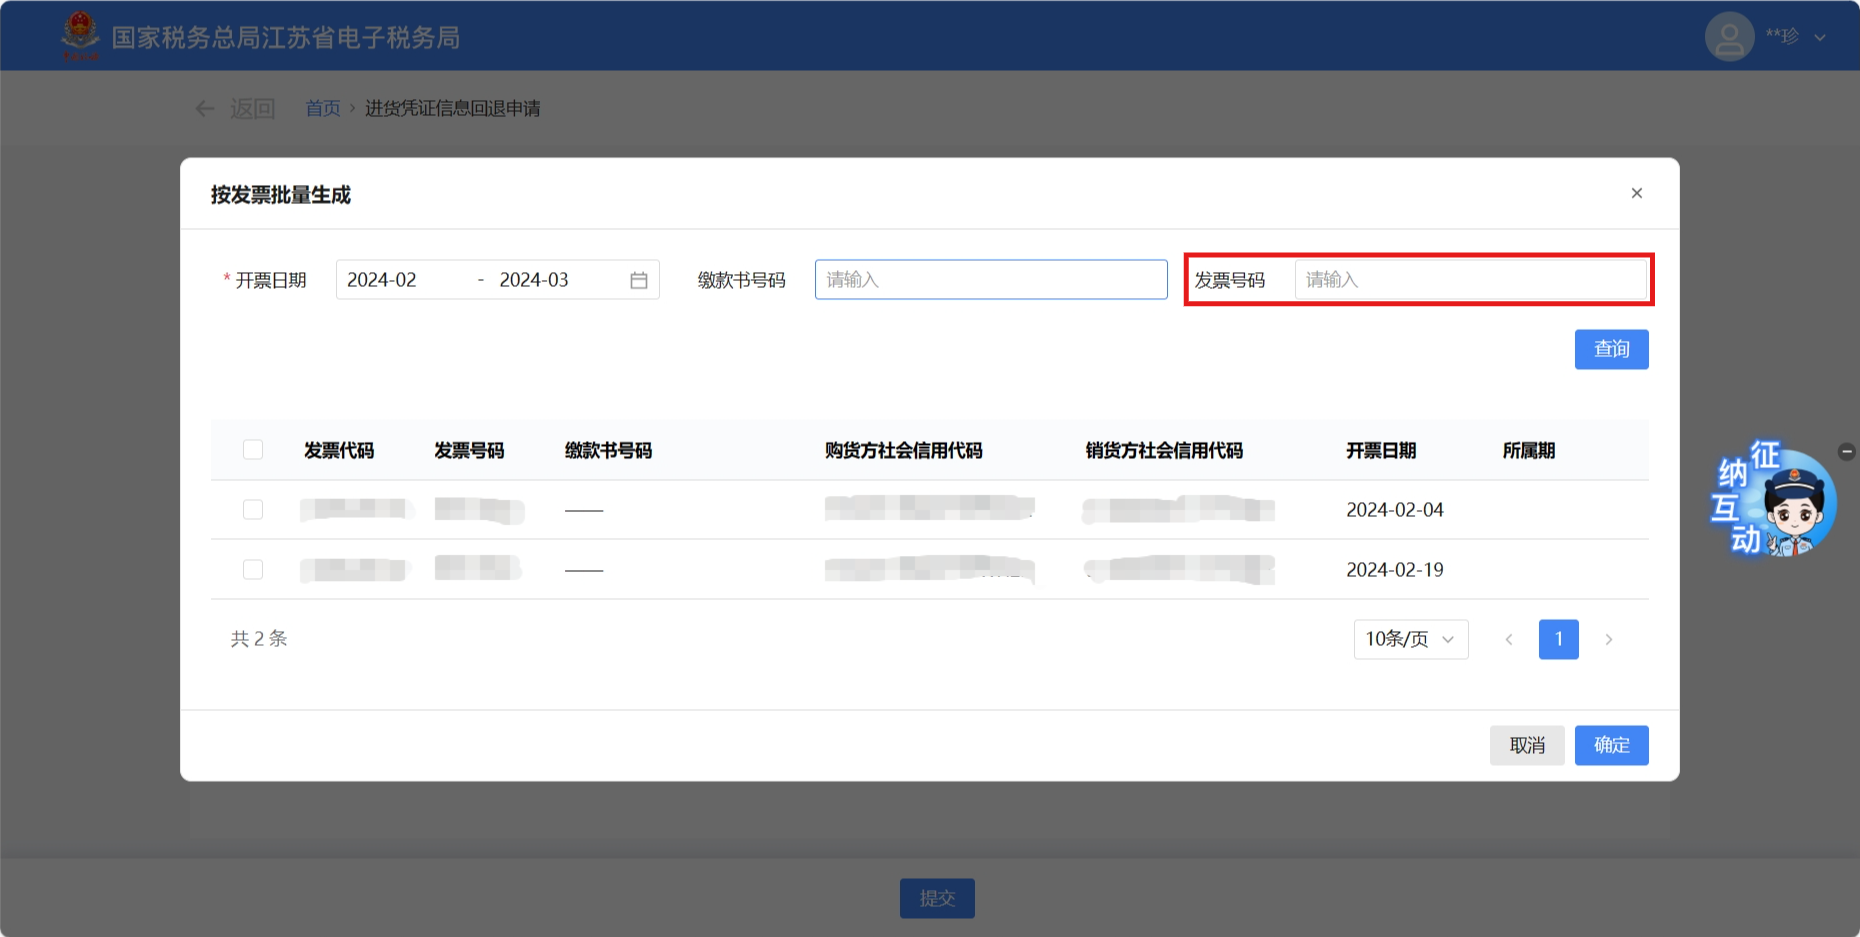Open the calendar icon in date range
1860x937 pixels.
639,280
